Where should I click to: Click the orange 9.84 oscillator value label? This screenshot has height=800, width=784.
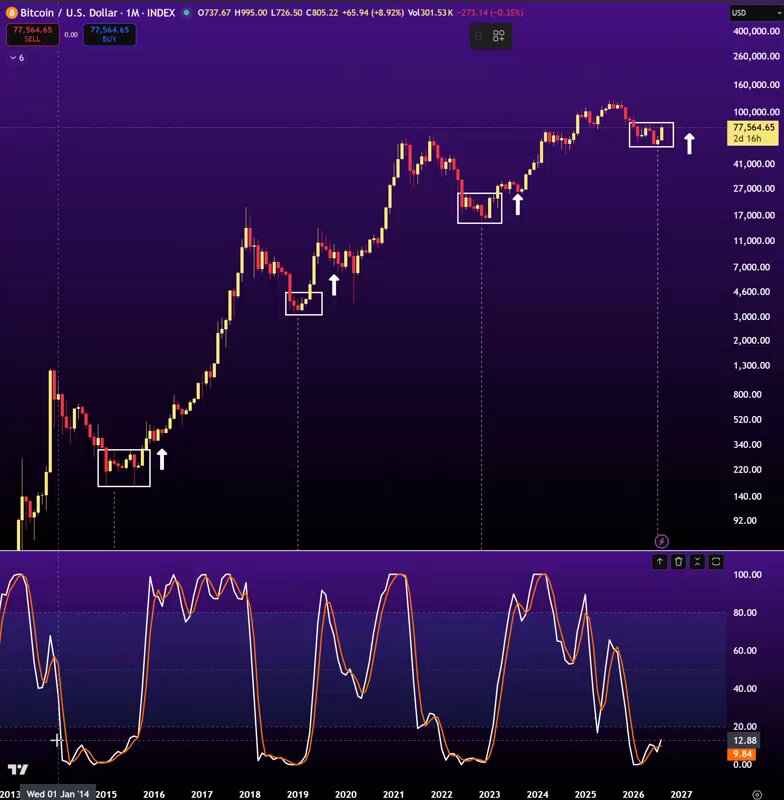pyautogui.click(x=742, y=754)
